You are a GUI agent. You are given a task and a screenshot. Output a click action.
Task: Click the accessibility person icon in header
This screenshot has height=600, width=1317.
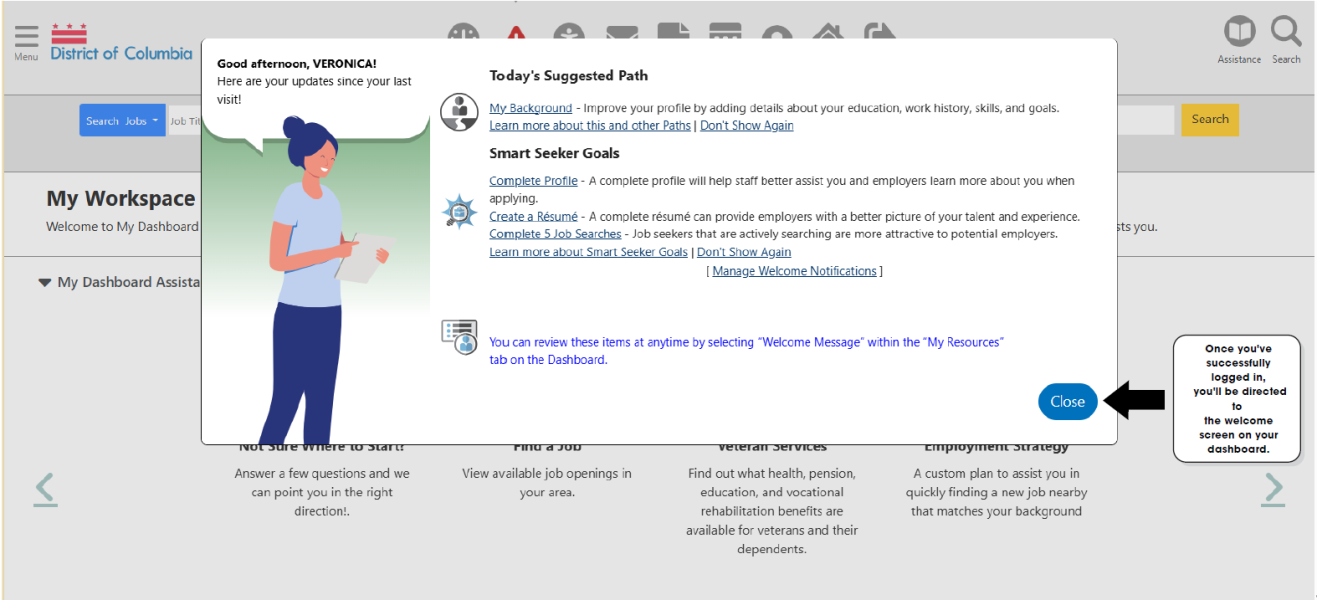(569, 32)
